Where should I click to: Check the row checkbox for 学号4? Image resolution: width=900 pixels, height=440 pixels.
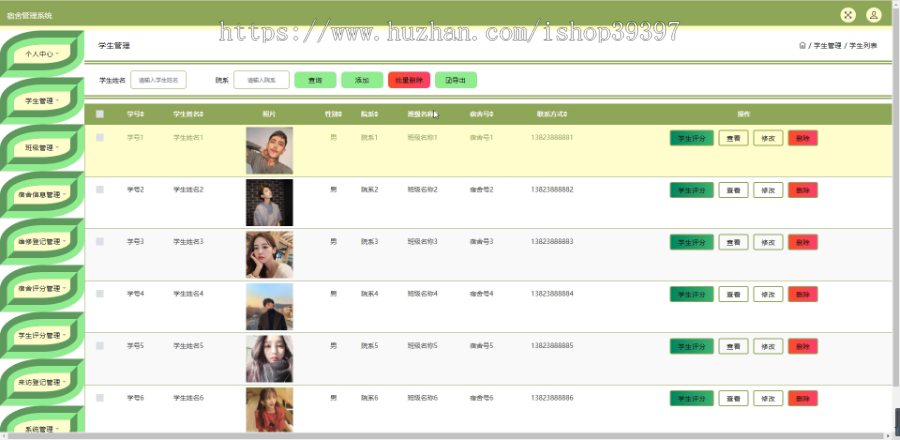pyautogui.click(x=100, y=294)
